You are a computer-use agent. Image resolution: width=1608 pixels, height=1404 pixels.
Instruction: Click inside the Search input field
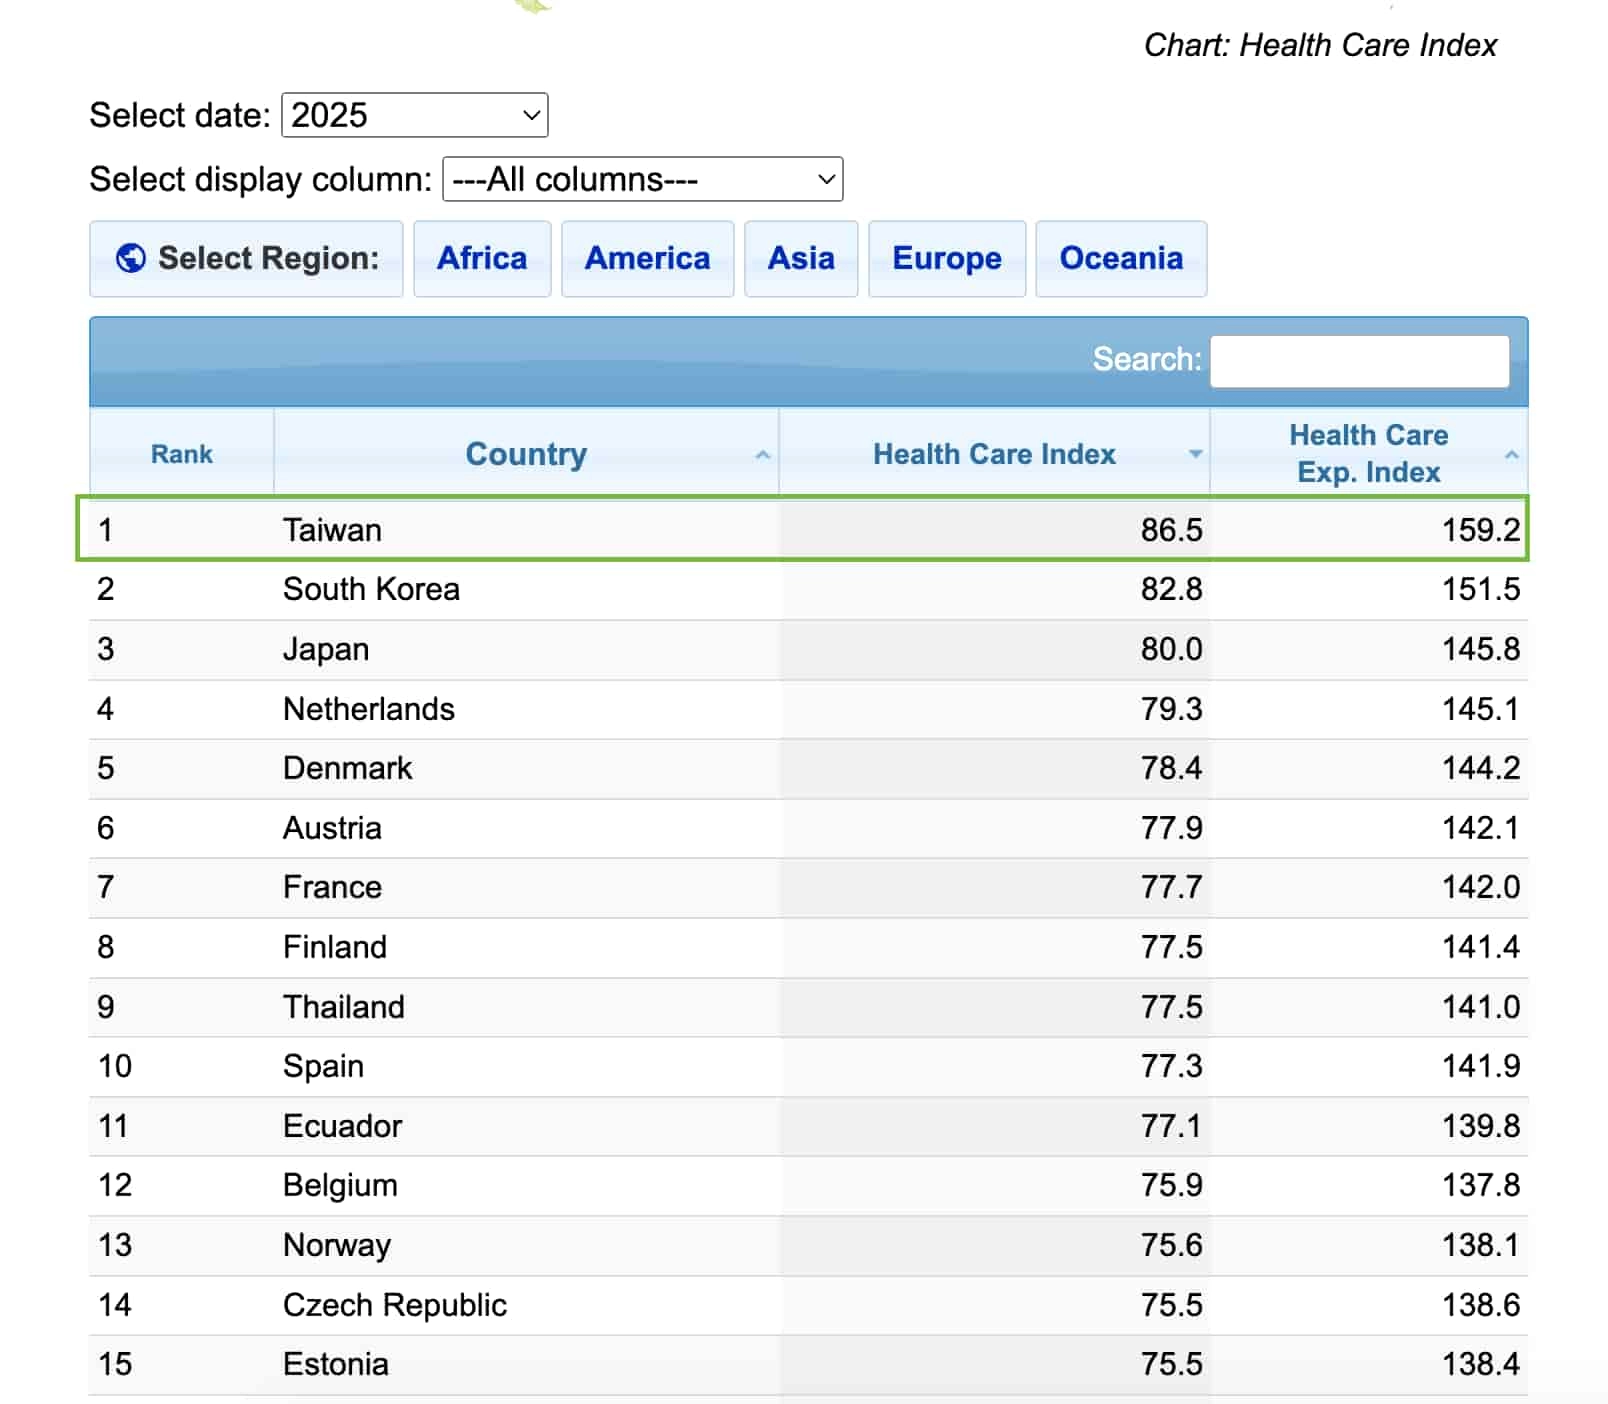[1358, 360]
